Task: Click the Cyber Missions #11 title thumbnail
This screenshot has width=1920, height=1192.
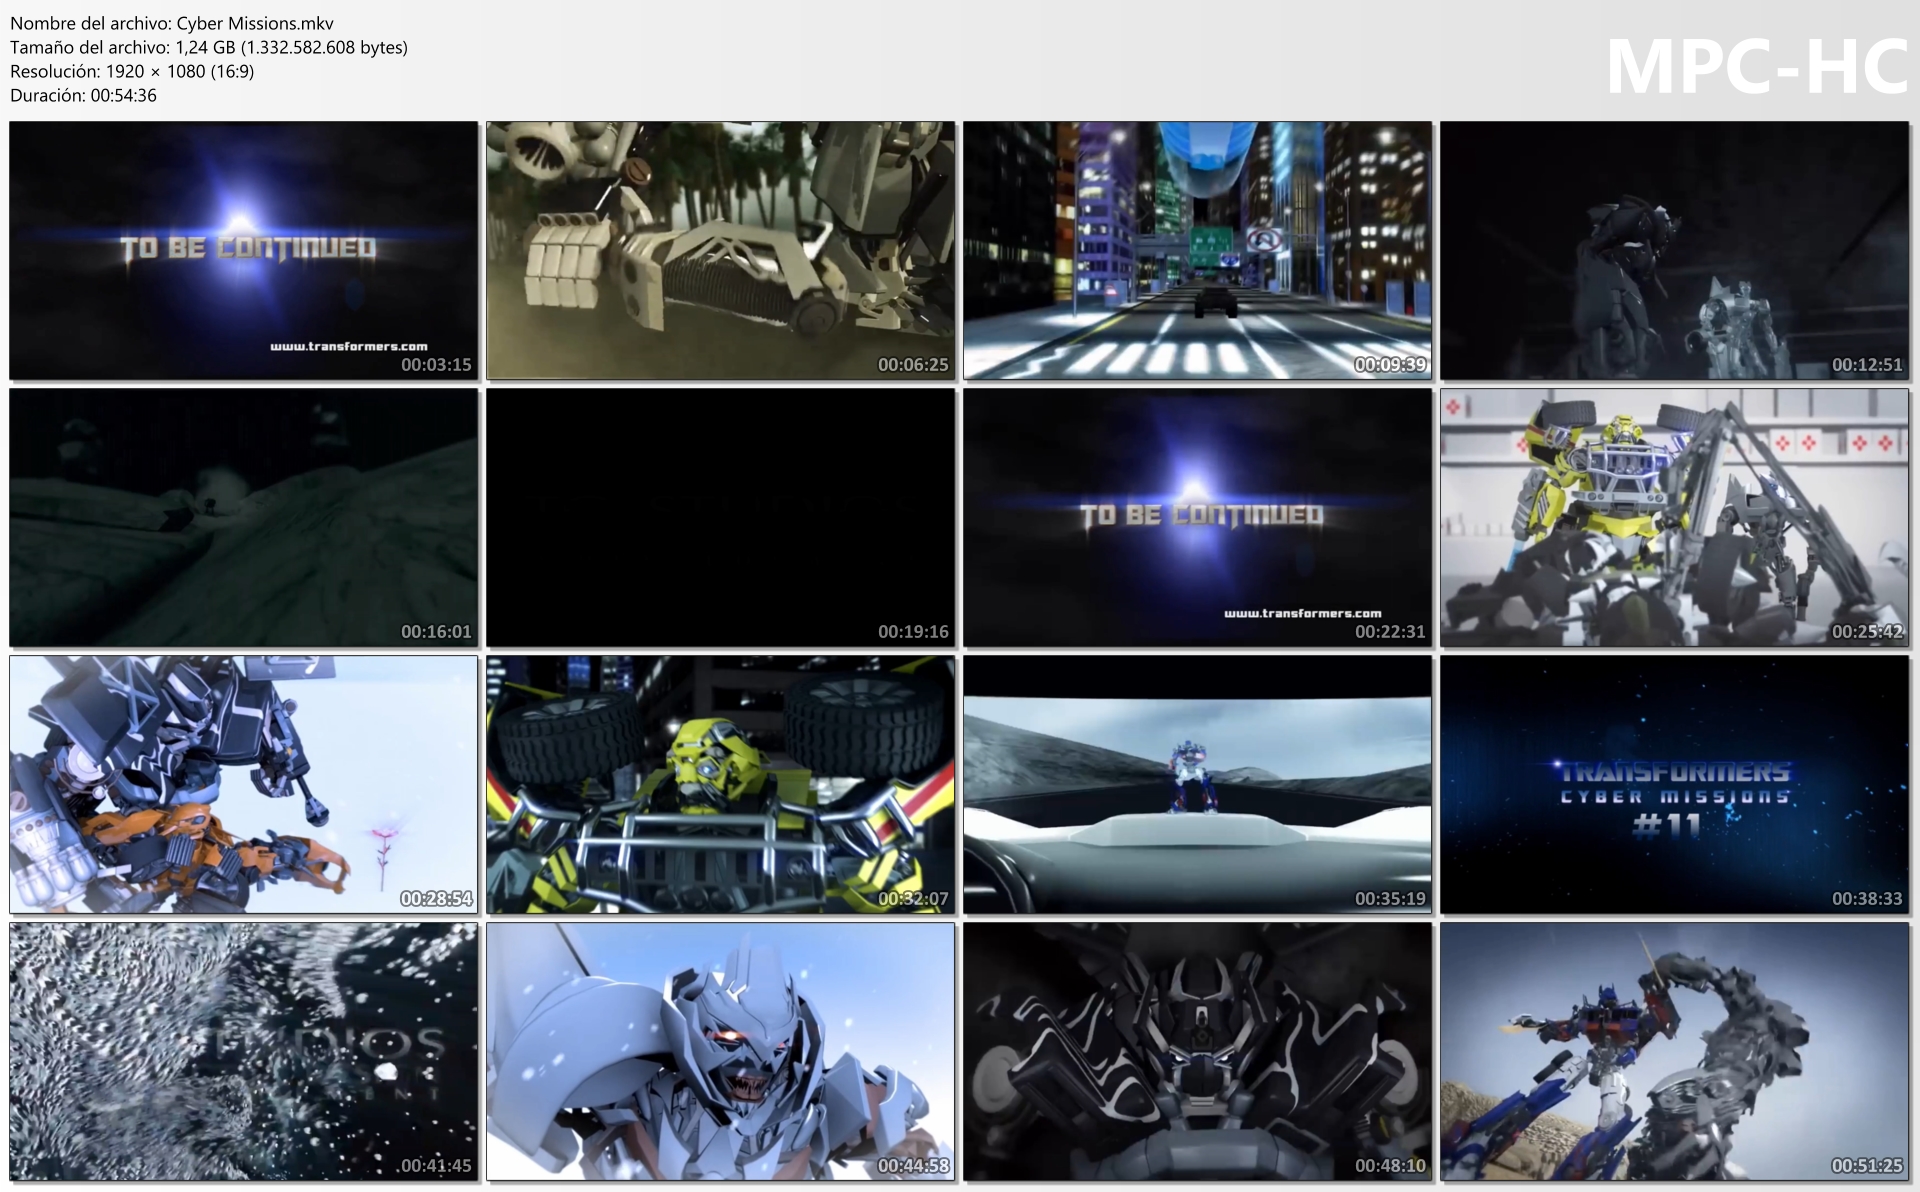Action: (x=1674, y=784)
